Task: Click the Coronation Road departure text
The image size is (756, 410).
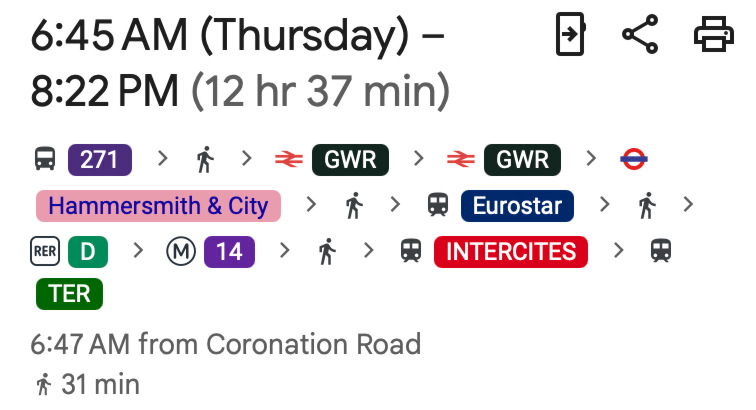Action: click(225, 345)
